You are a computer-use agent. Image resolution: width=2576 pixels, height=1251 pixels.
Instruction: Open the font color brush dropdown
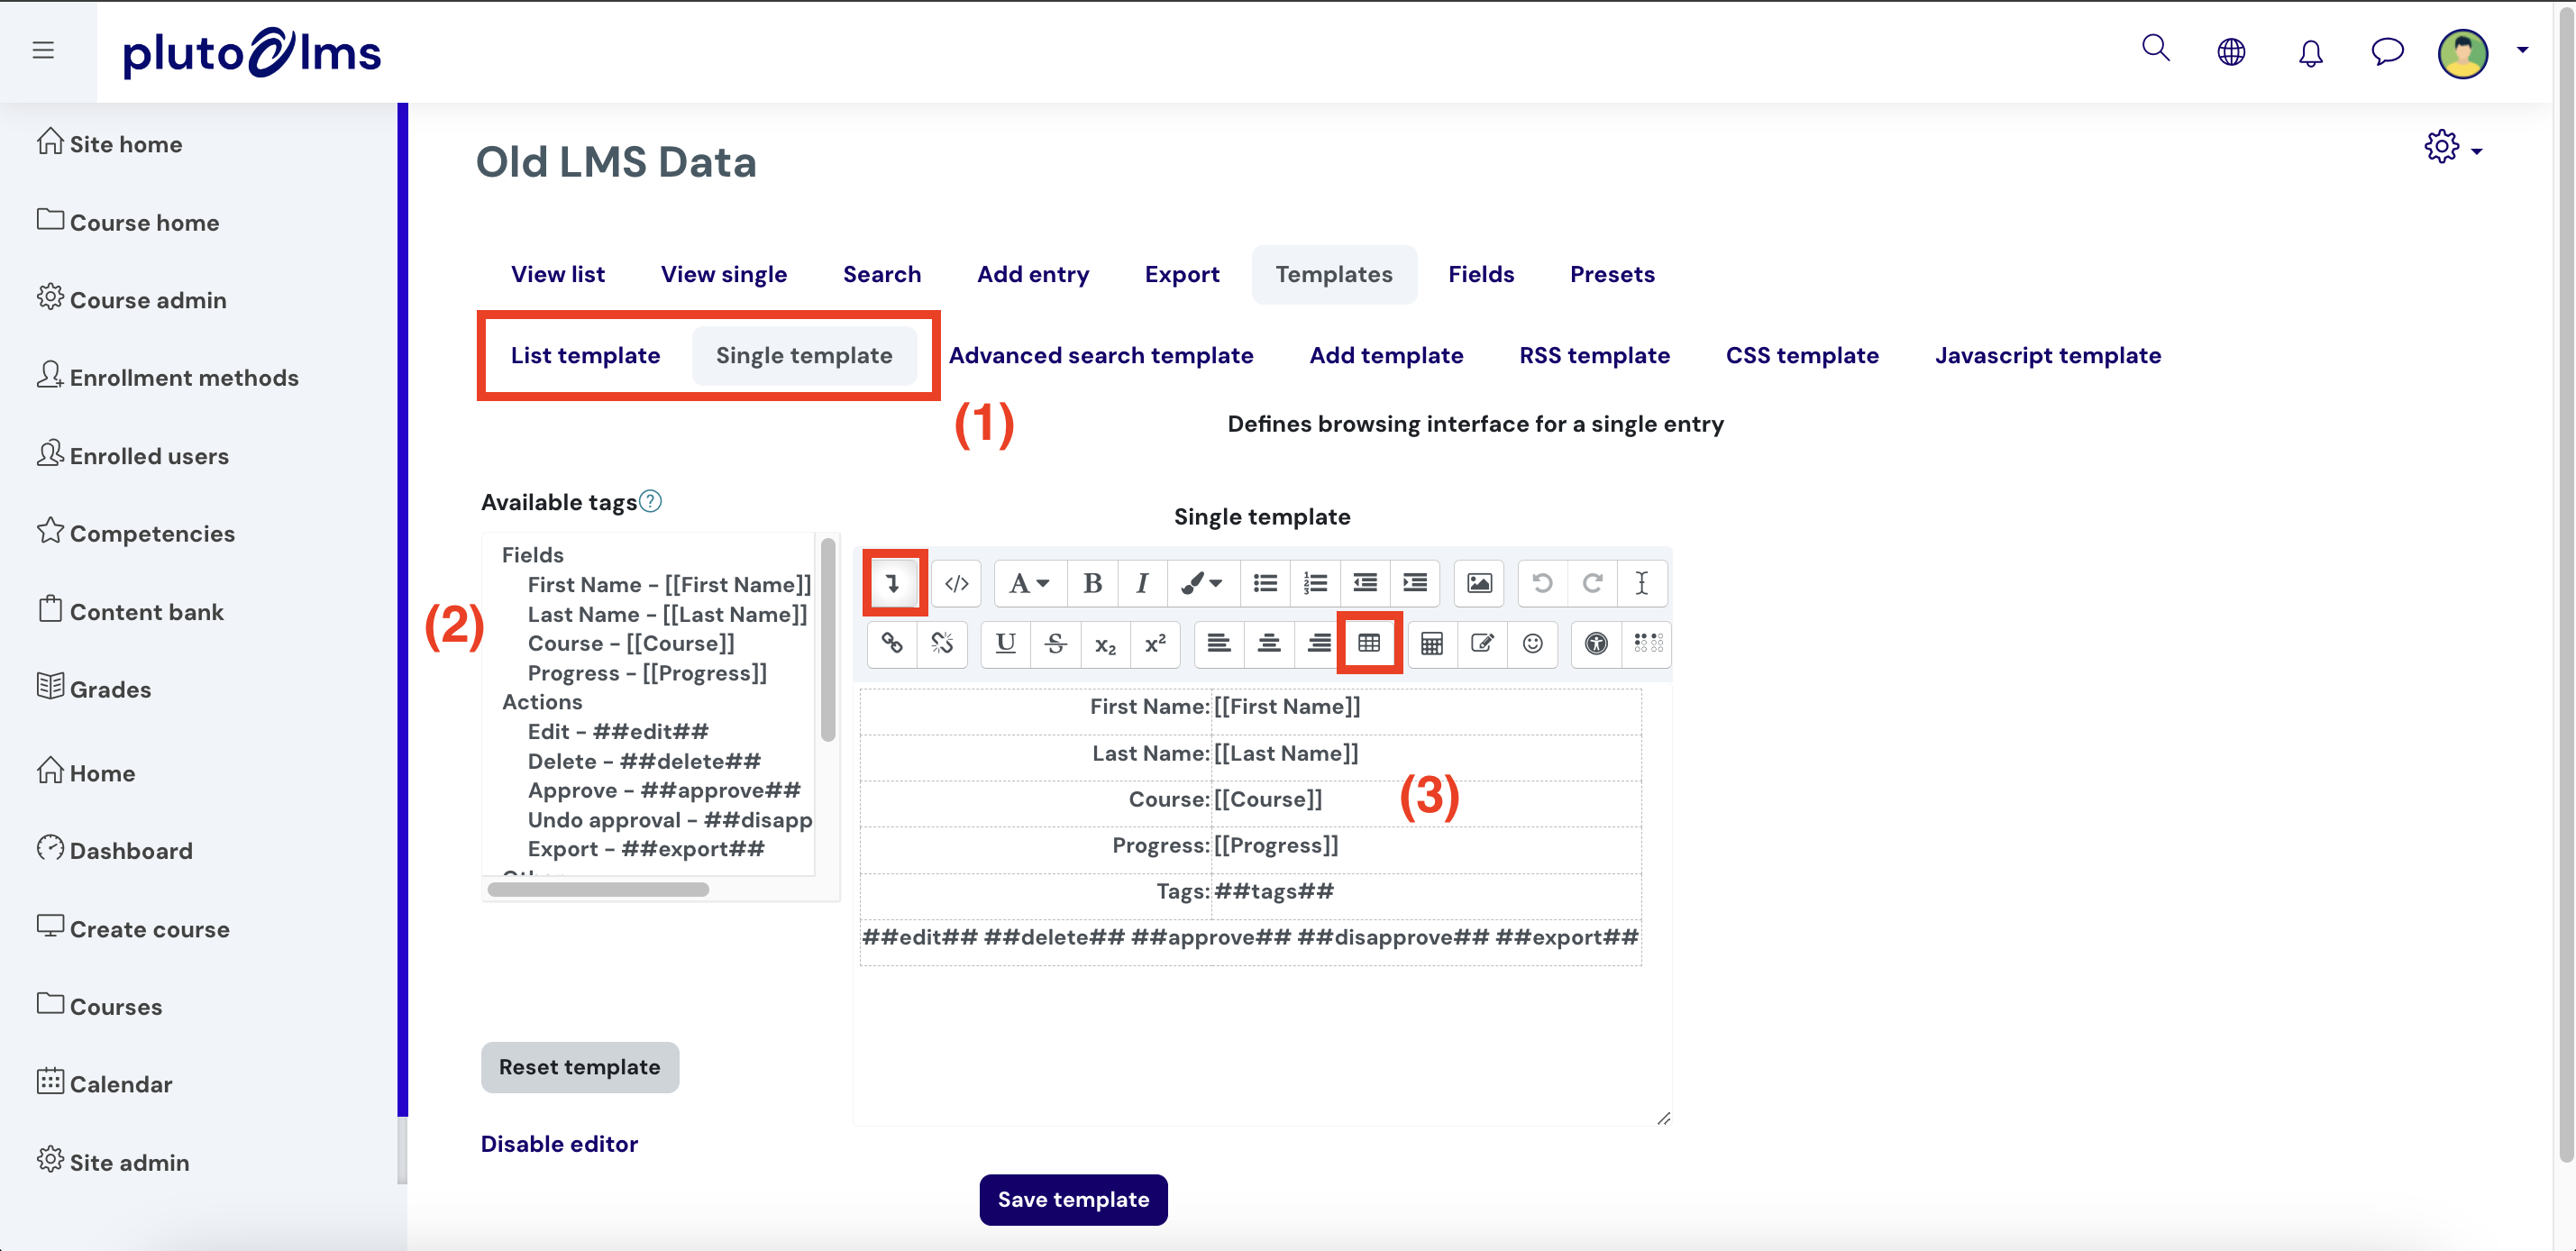point(1202,583)
